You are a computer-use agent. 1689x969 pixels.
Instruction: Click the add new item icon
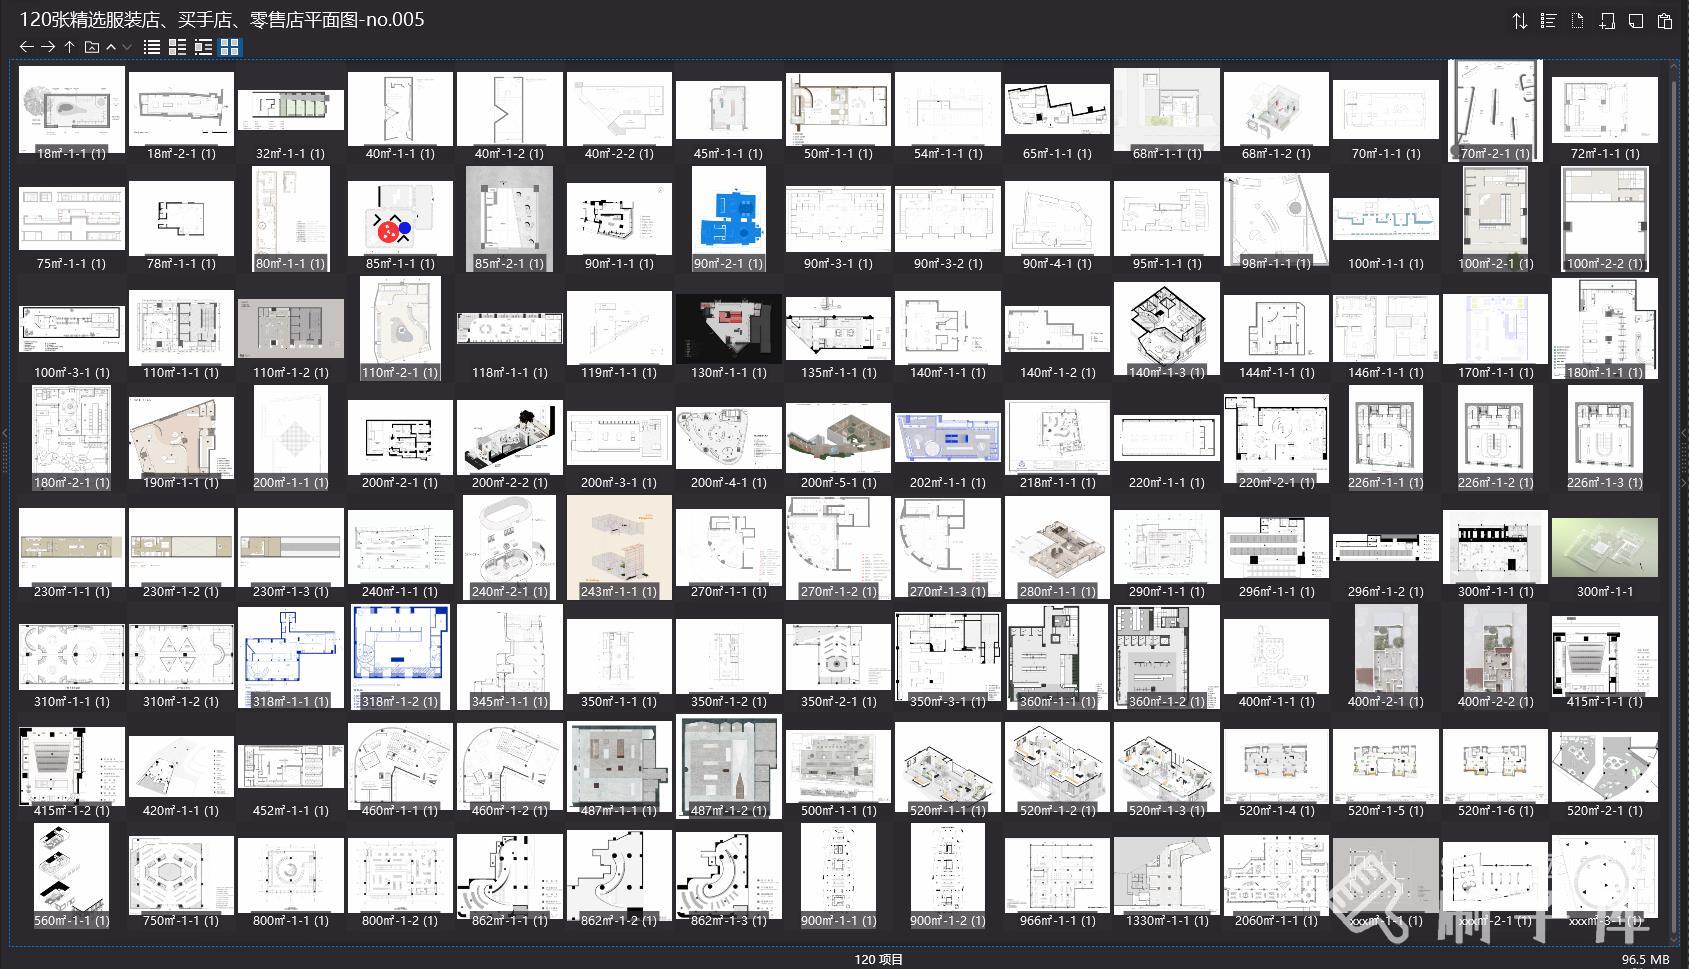[1607, 21]
